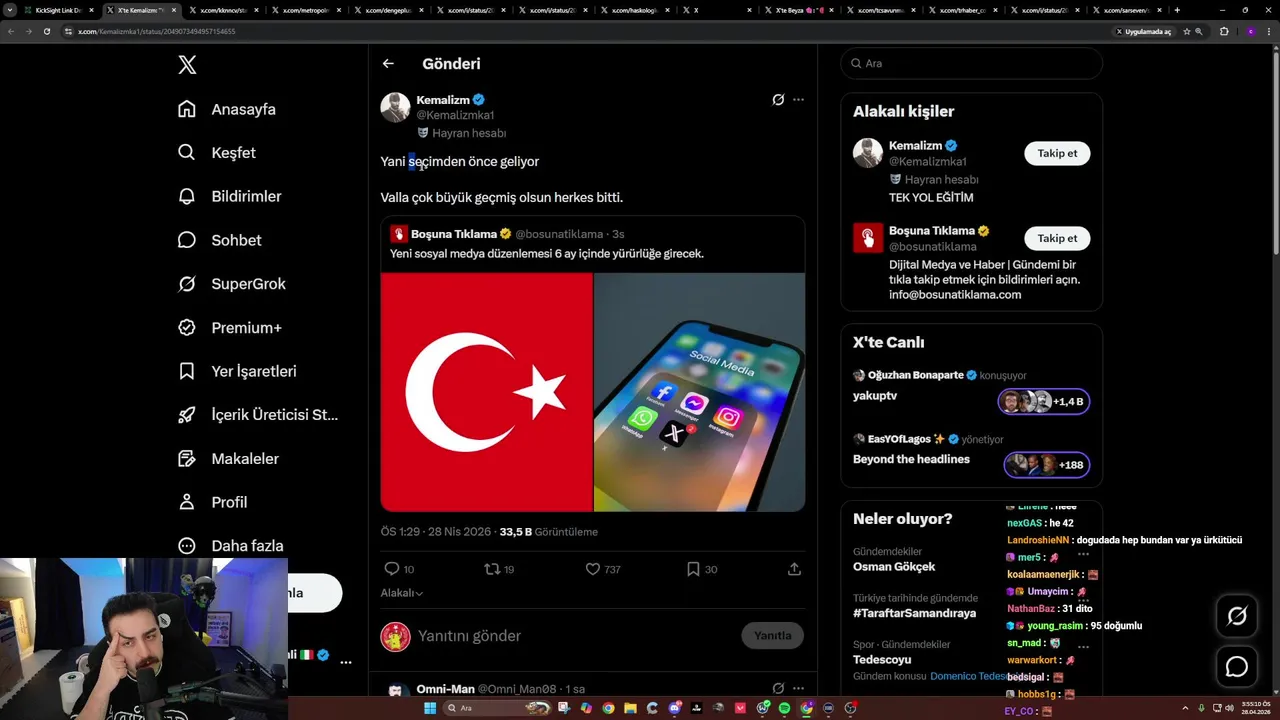Click the Grok icon on Kemalizm's post
This screenshot has width=1280, height=720.
tap(778, 100)
